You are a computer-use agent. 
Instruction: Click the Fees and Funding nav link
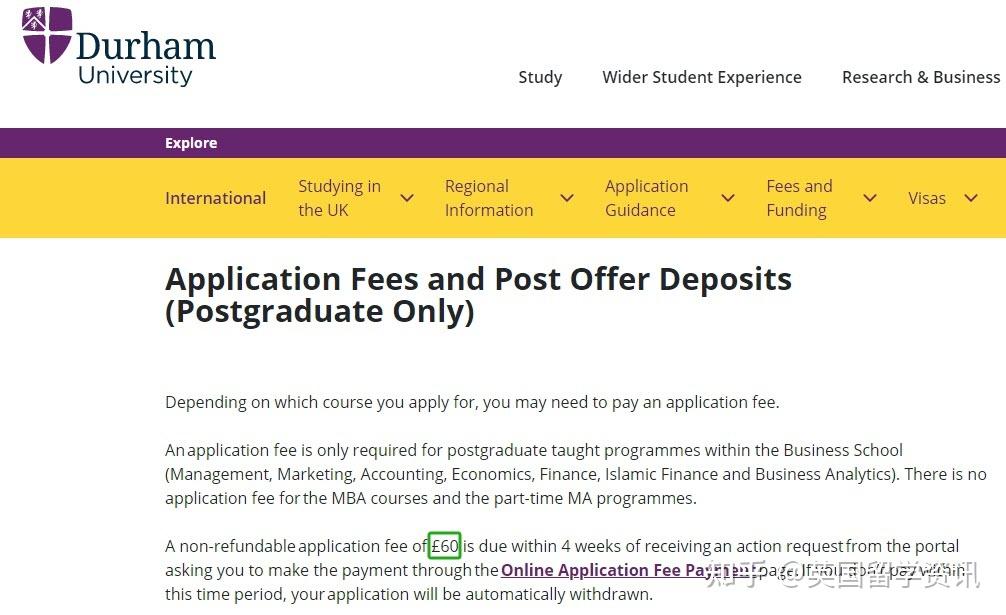pos(799,198)
